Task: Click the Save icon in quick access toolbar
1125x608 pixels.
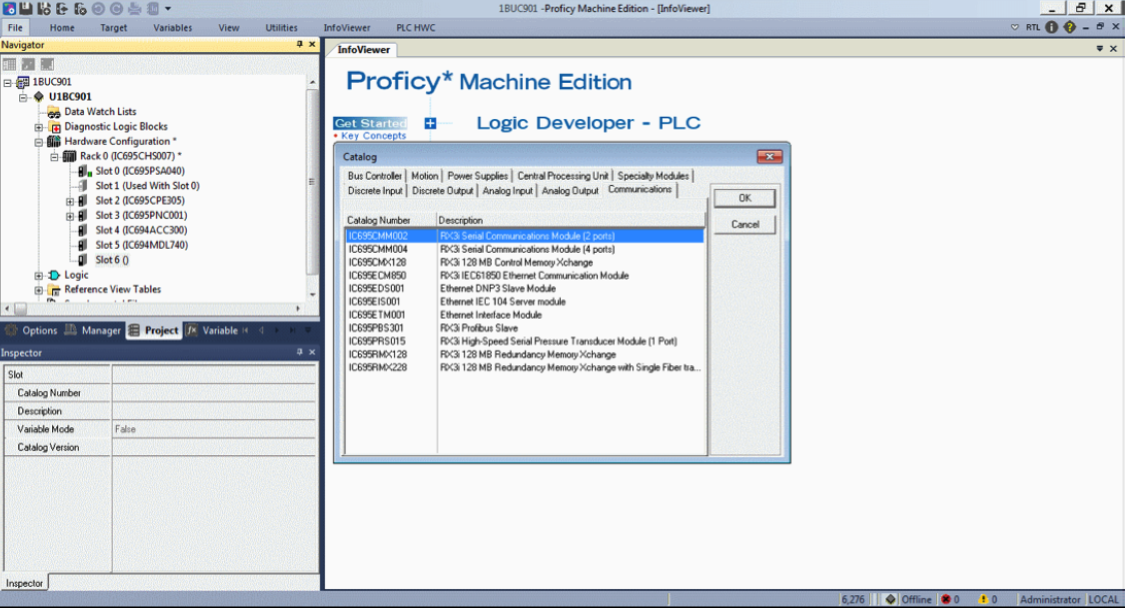Action: [27, 9]
